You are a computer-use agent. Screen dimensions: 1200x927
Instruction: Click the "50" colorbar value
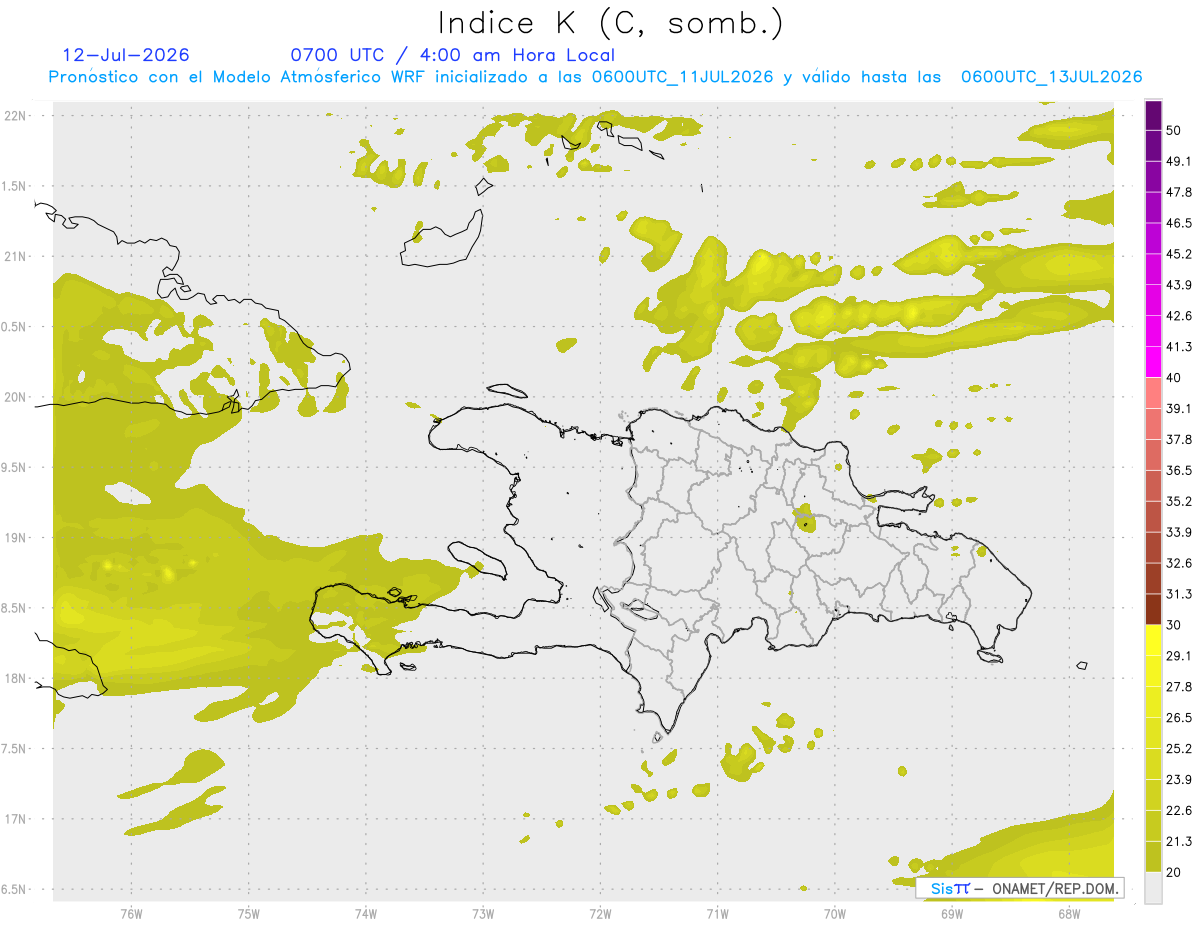(1174, 130)
